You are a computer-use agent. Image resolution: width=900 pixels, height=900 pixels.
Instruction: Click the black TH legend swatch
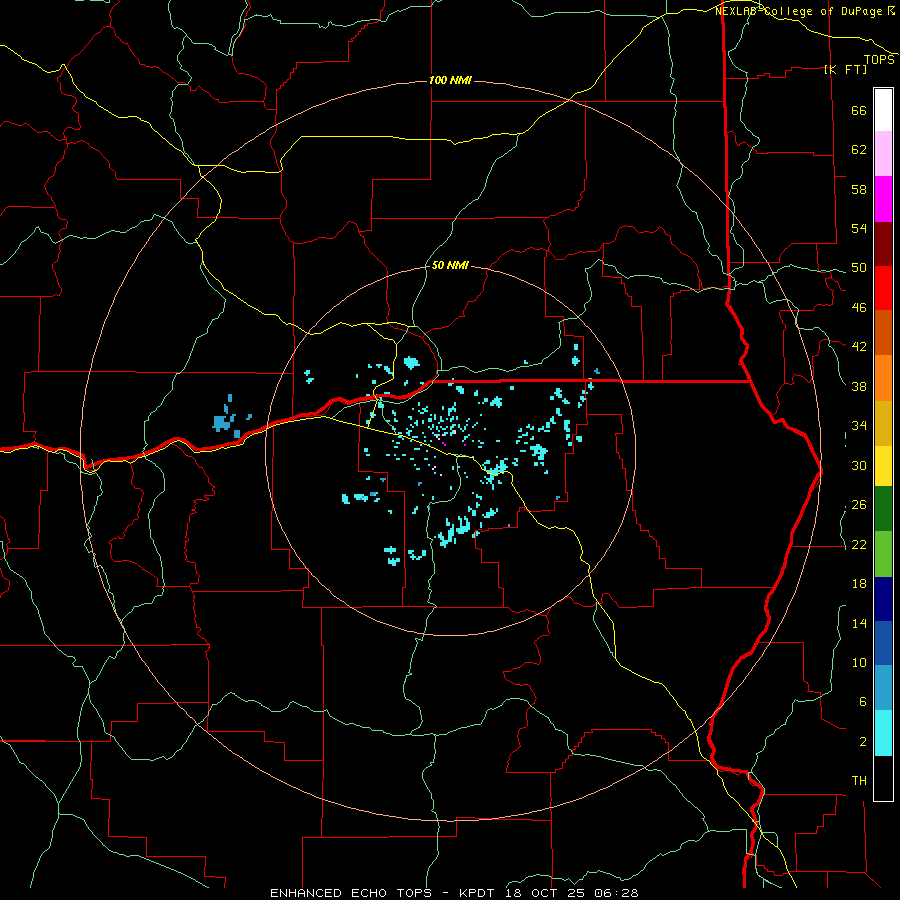click(883, 778)
